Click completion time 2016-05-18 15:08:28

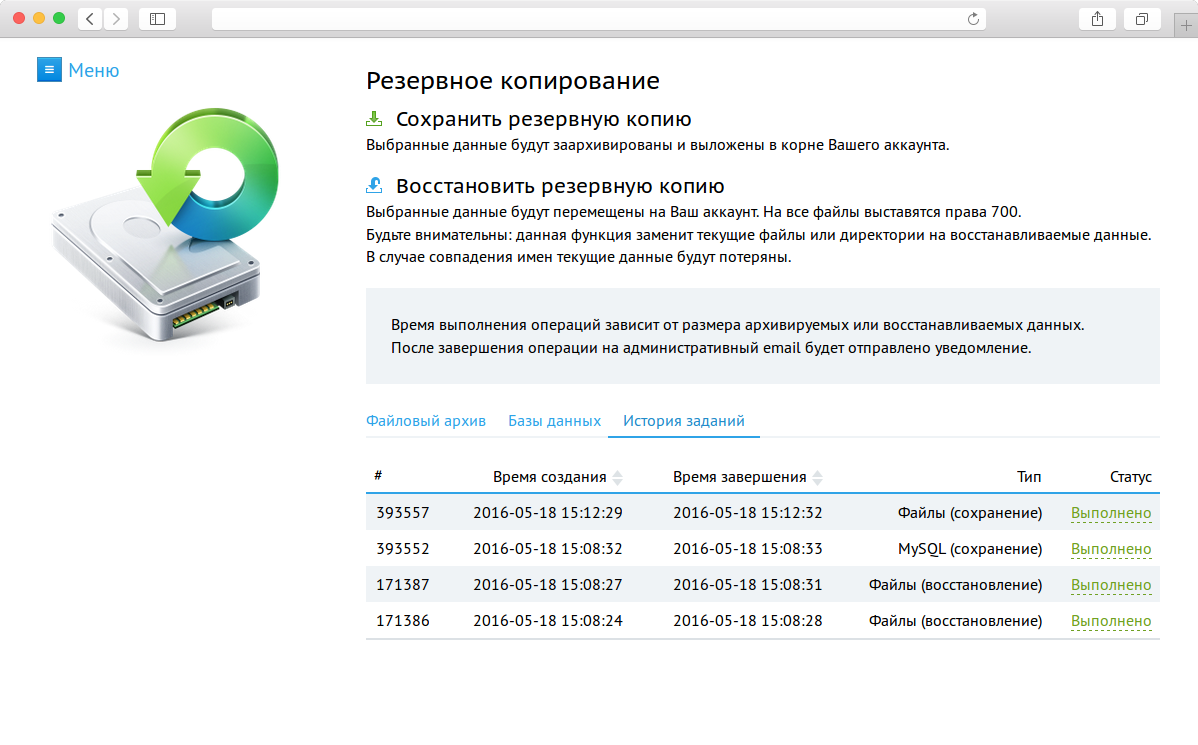tap(748, 620)
